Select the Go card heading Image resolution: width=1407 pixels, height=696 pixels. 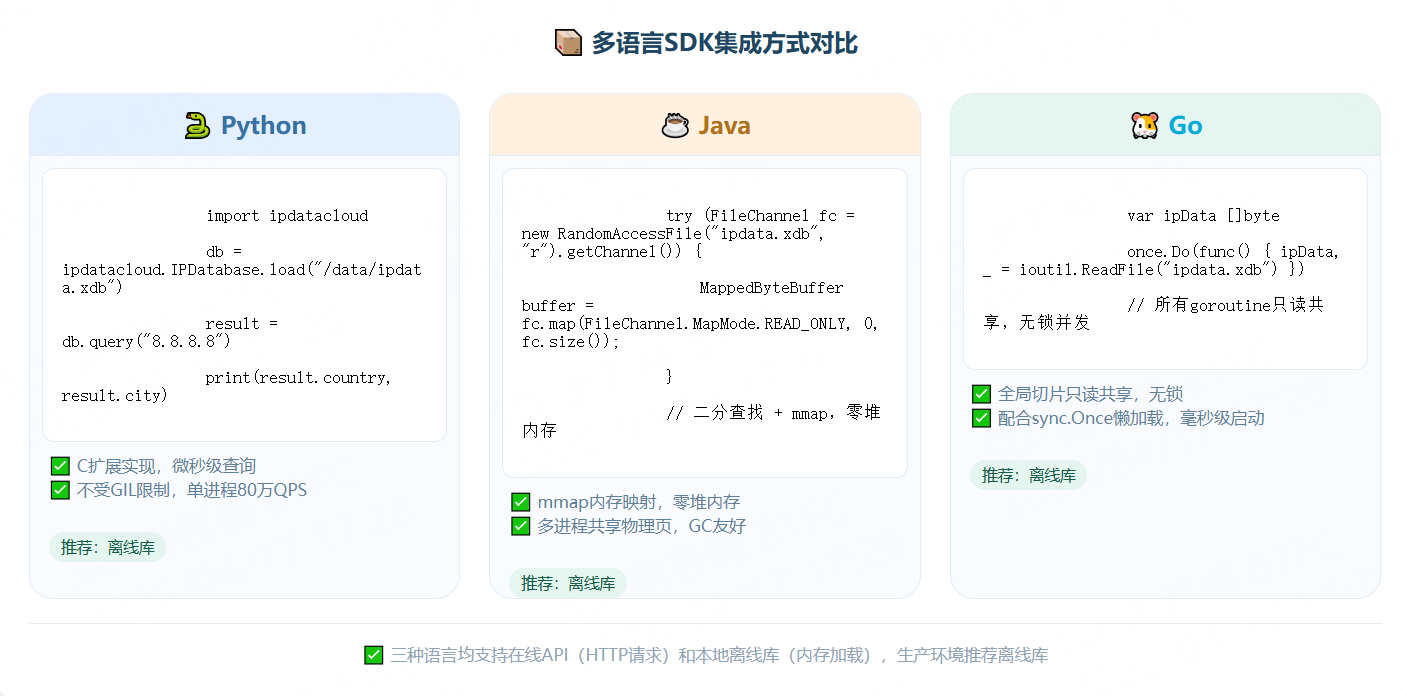click(x=1185, y=125)
